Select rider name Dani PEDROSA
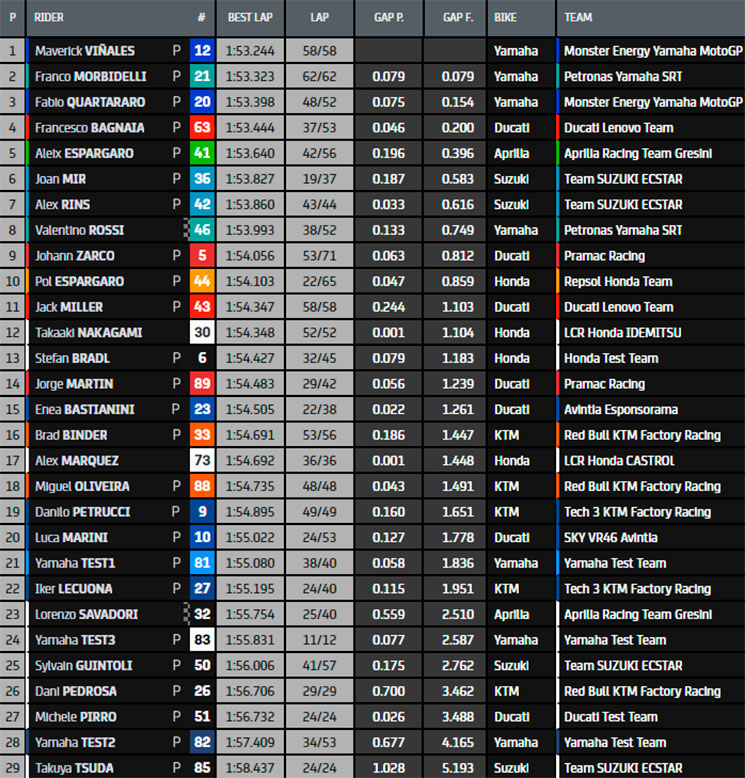Viewport: 745px width, 778px height. (75, 691)
